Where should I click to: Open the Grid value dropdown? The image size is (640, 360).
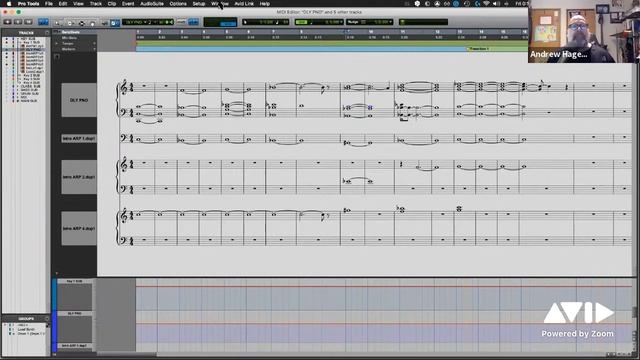coord(341,22)
